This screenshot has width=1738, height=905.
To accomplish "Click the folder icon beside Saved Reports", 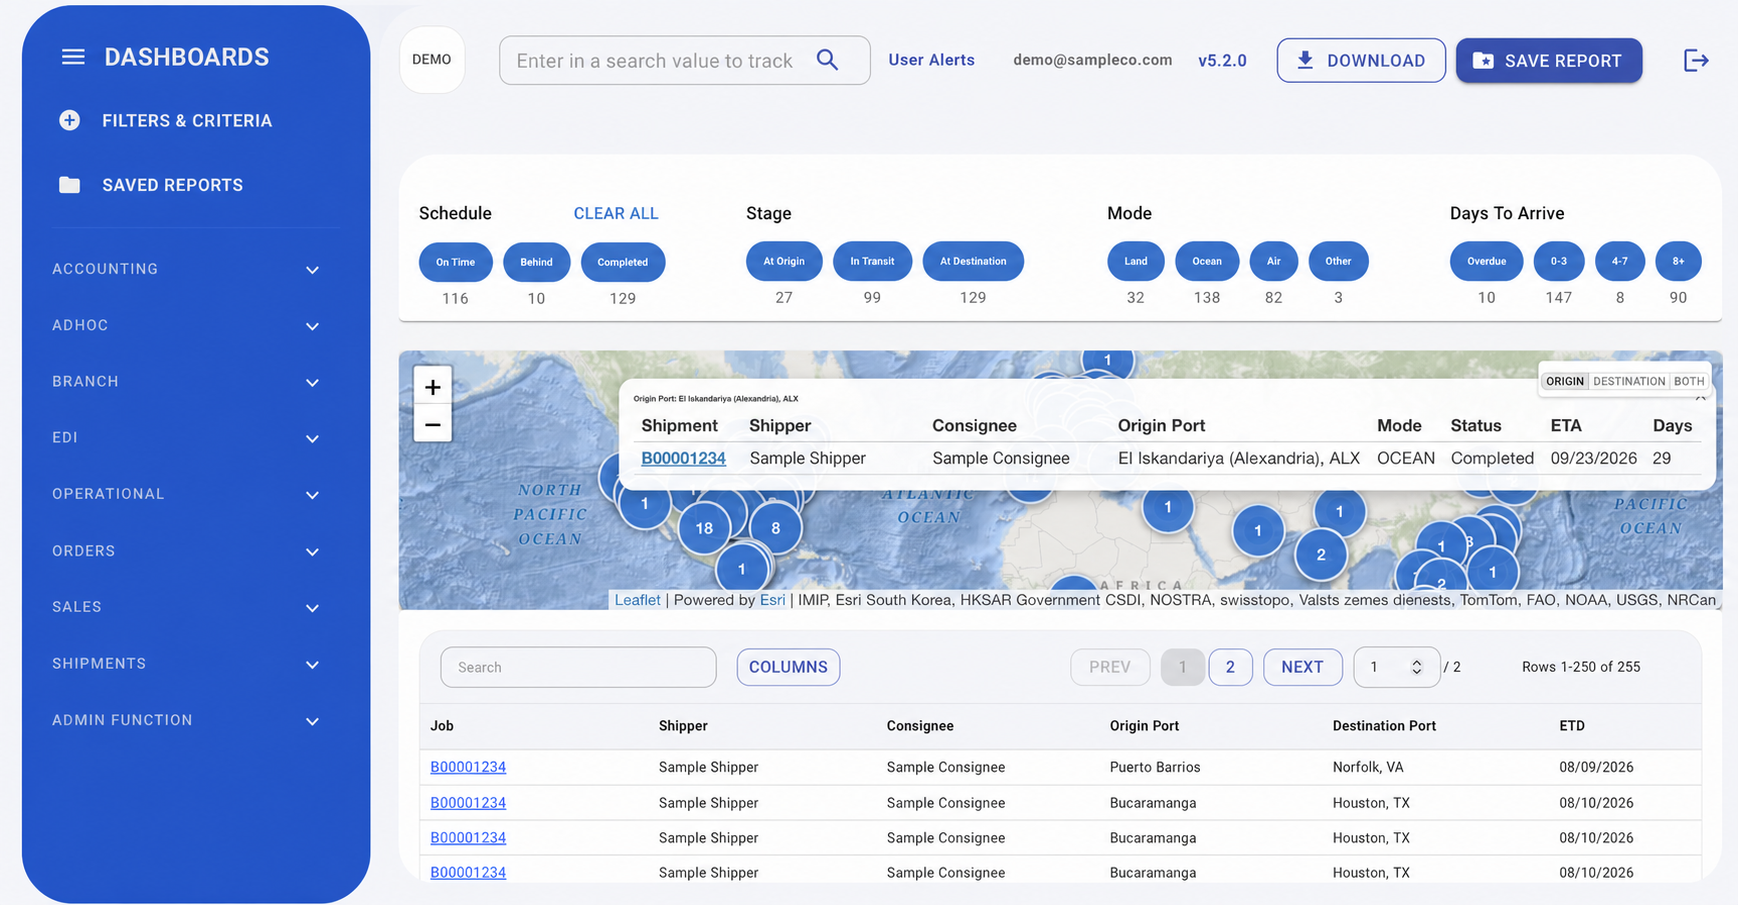I will (69, 185).
